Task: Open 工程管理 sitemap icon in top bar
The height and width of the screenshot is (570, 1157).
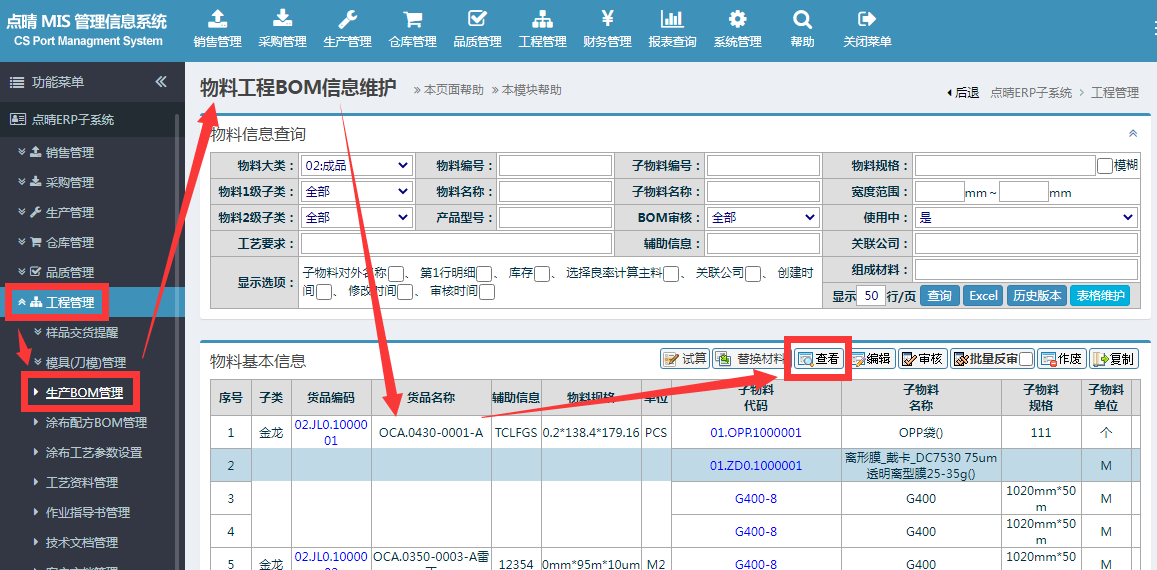Action: point(542,19)
